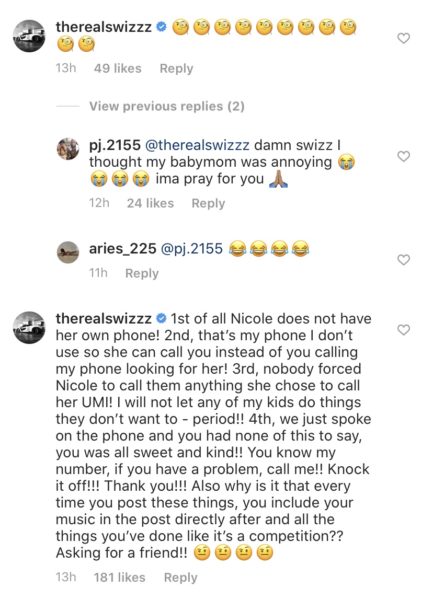This screenshot has height=600, width=433.
Task: Like aries_225's reply with heart icon
Action: [404, 260]
